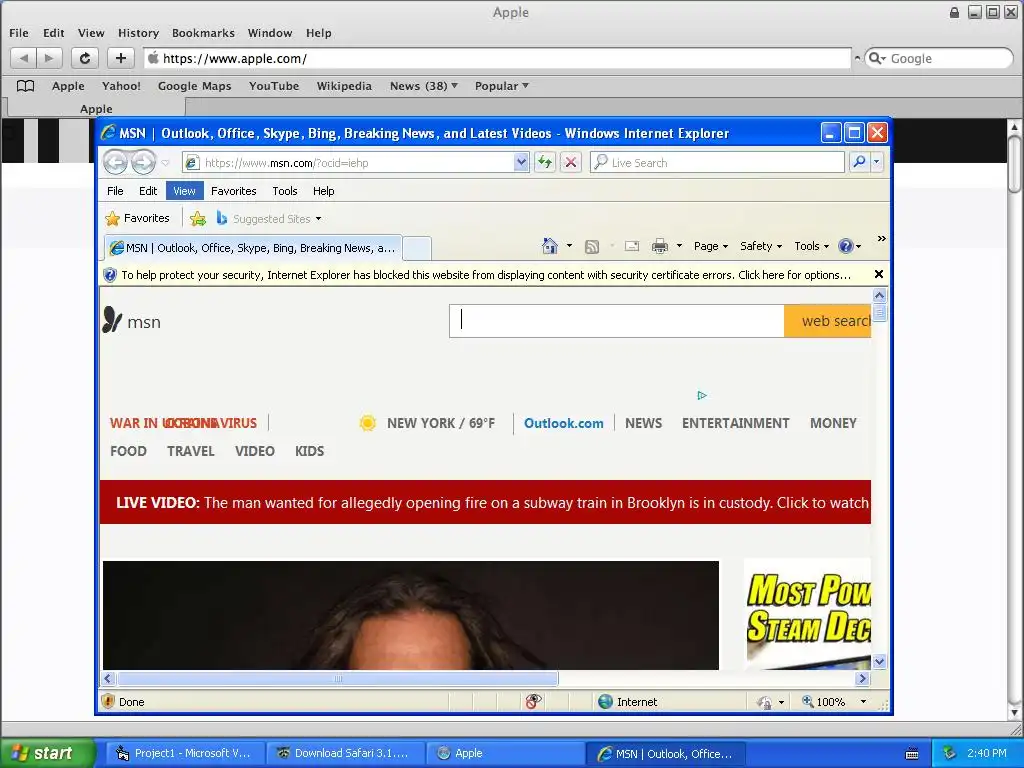The image size is (1024, 768).
Task: Click Internet Explorer's back button
Action: point(116,163)
